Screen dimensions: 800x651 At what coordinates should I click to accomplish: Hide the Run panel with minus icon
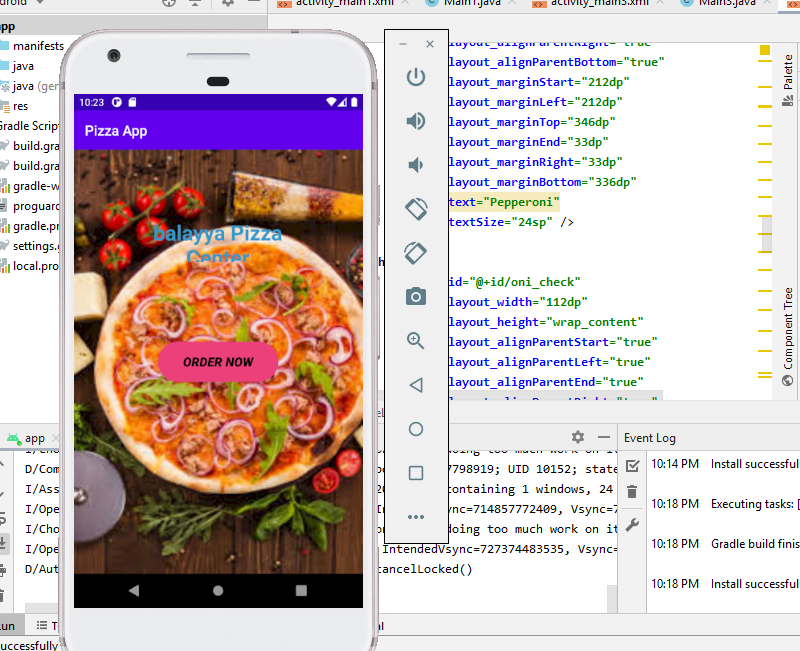604,437
